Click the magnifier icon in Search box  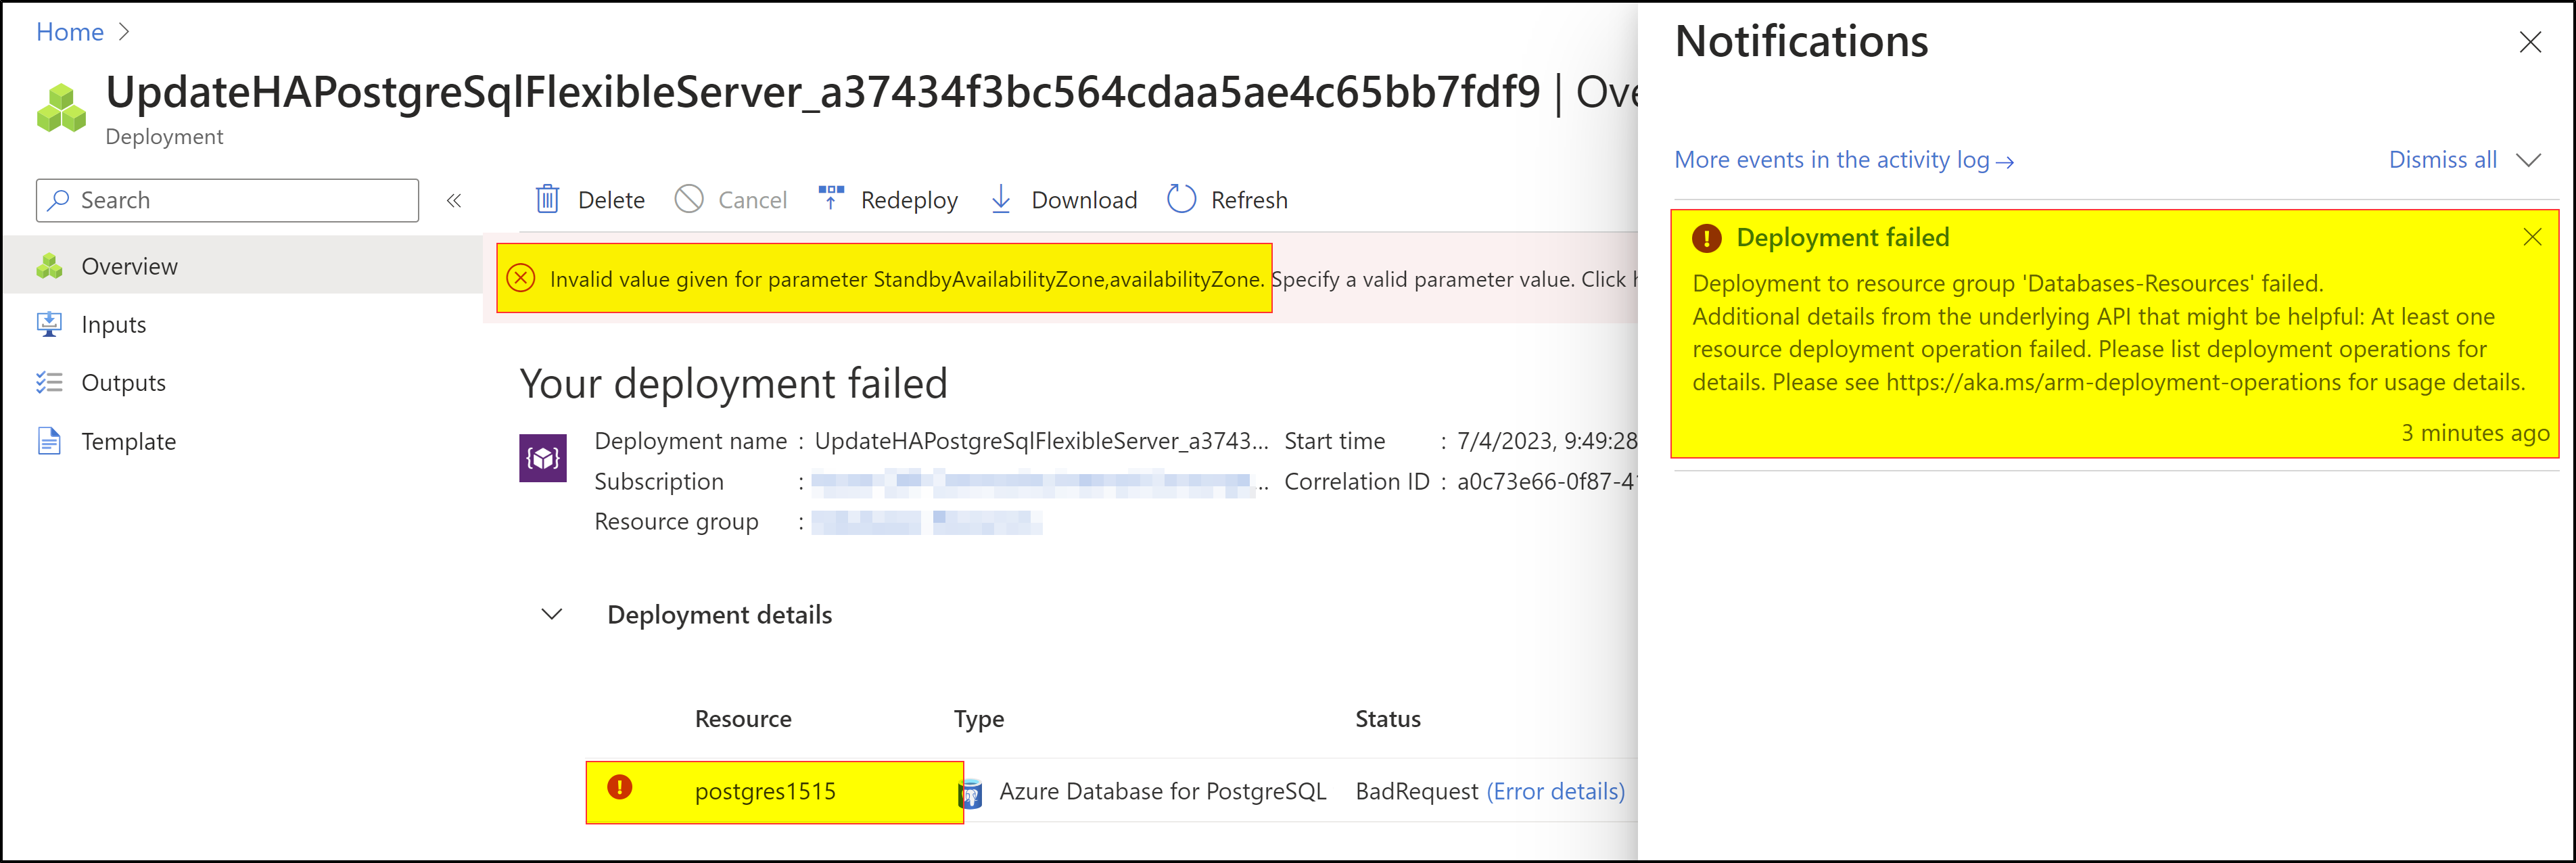pyautogui.click(x=59, y=200)
